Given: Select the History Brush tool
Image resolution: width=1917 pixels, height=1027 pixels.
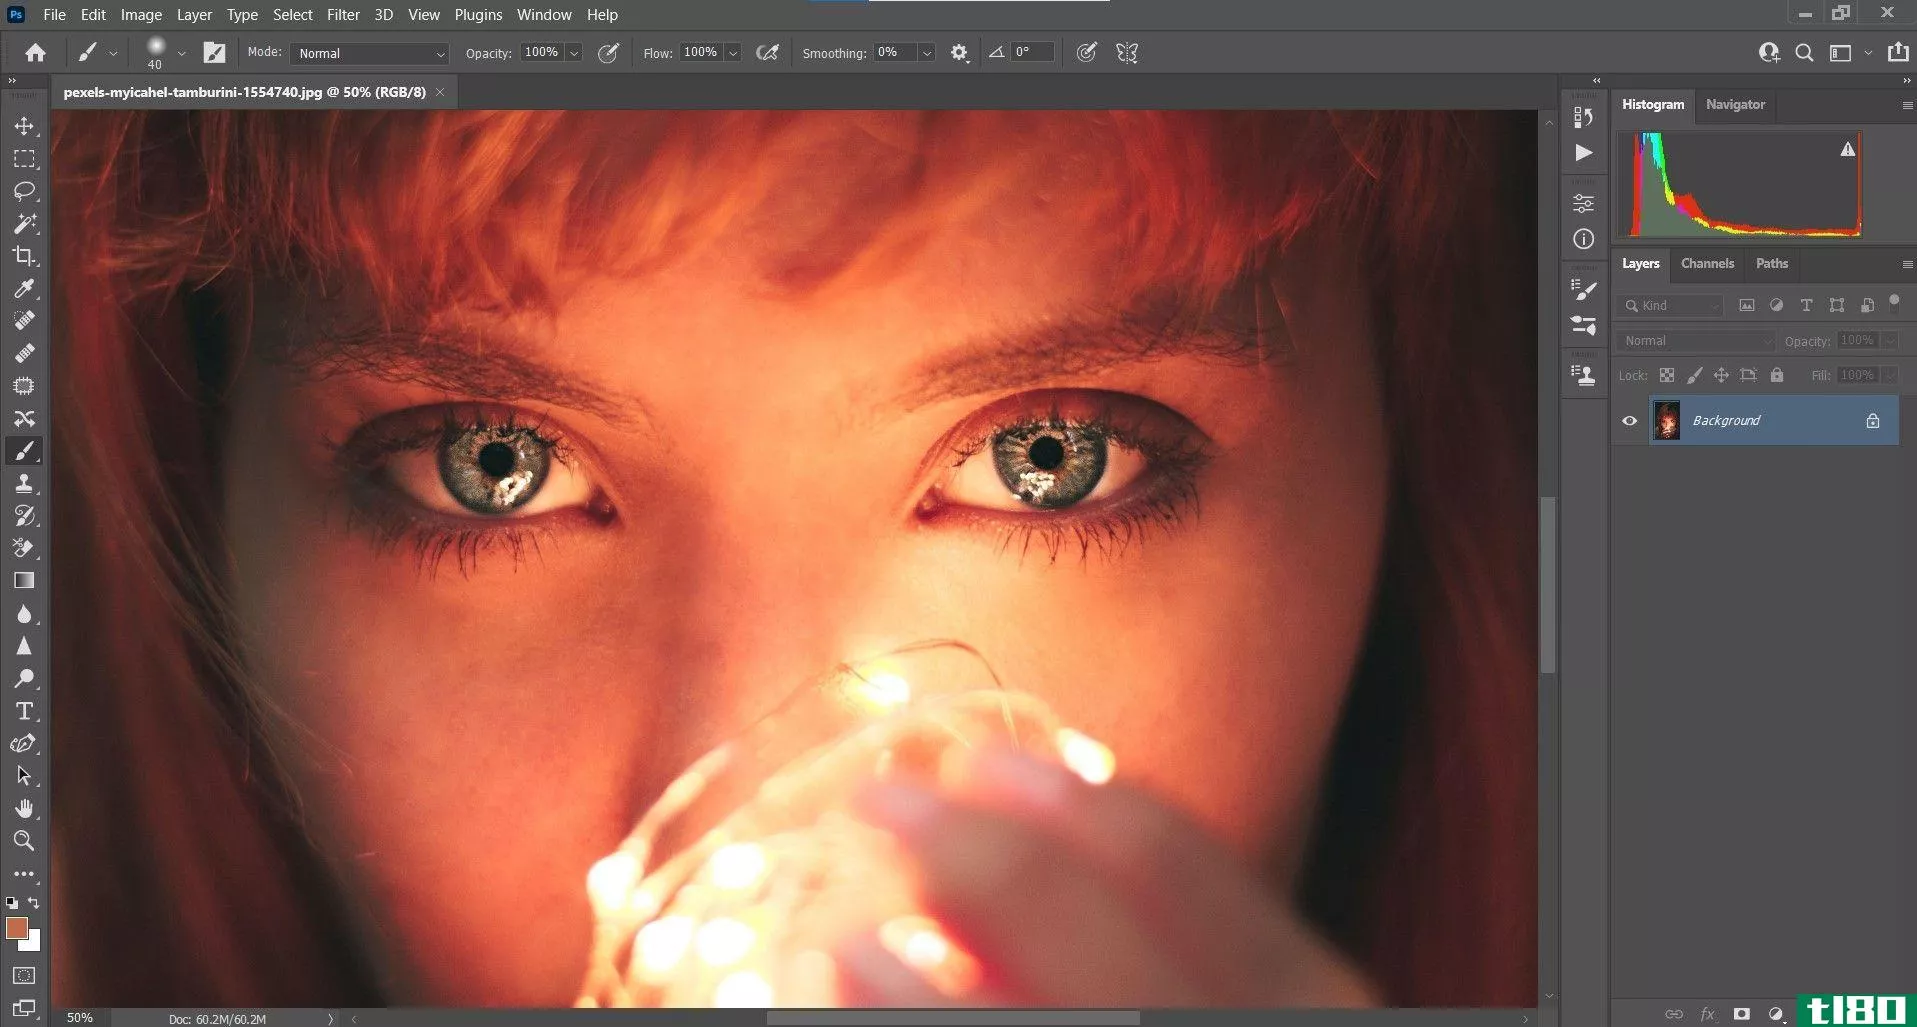Looking at the screenshot, I should tap(24, 516).
